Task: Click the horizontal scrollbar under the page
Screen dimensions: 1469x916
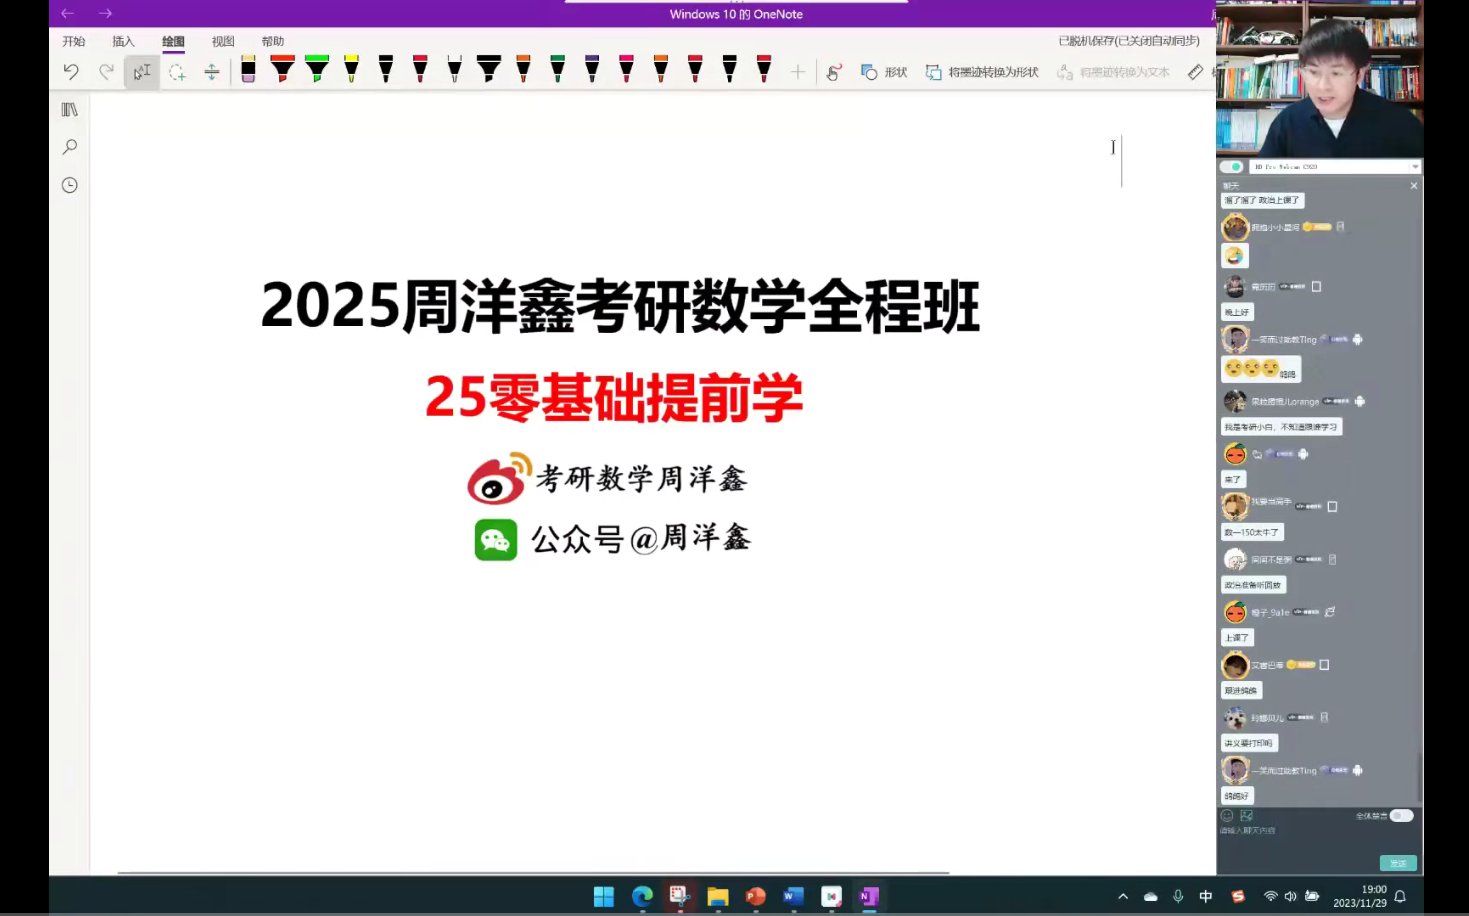Action: pyautogui.click(x=533, y=873)
